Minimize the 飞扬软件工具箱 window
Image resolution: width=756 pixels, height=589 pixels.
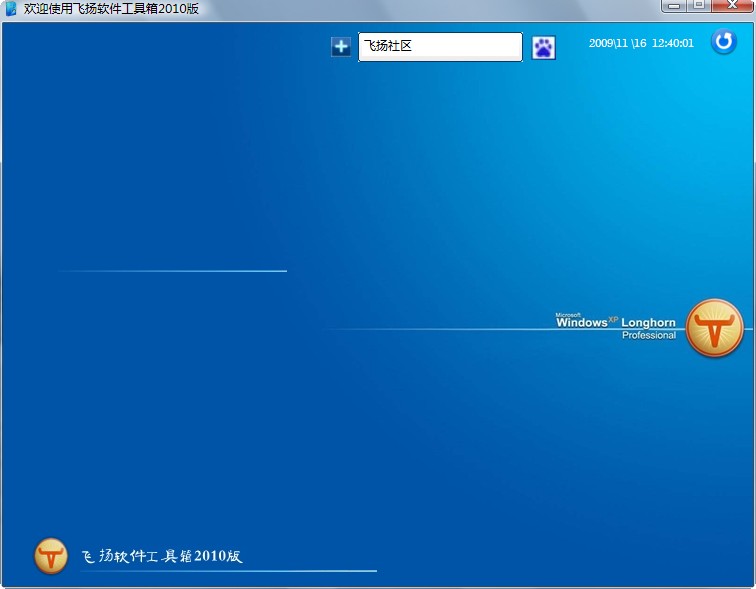coord(674,5)
